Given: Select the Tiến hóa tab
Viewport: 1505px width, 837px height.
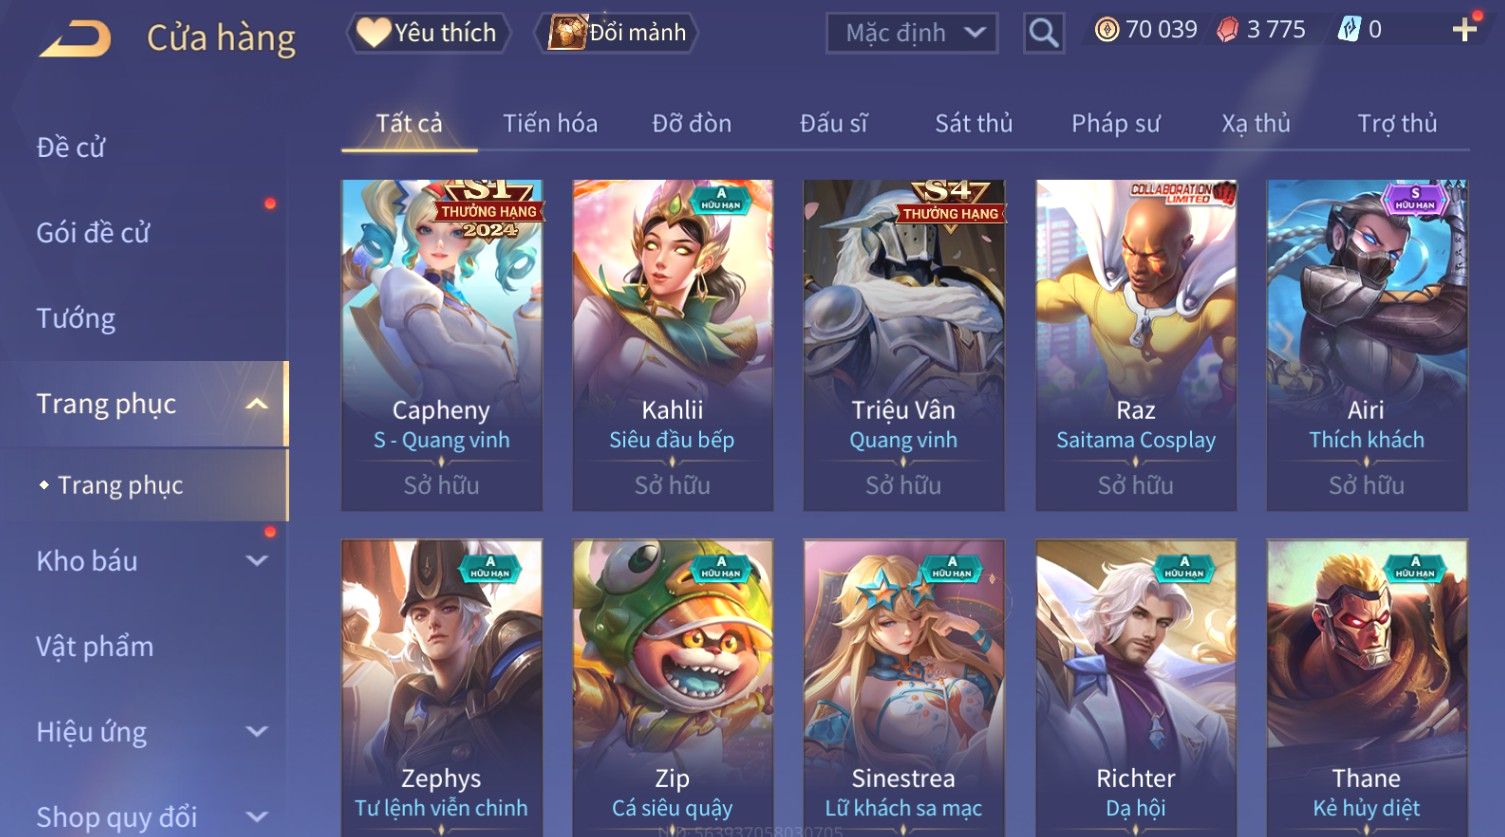Looking at the screenshot, I should coord(550,123).
